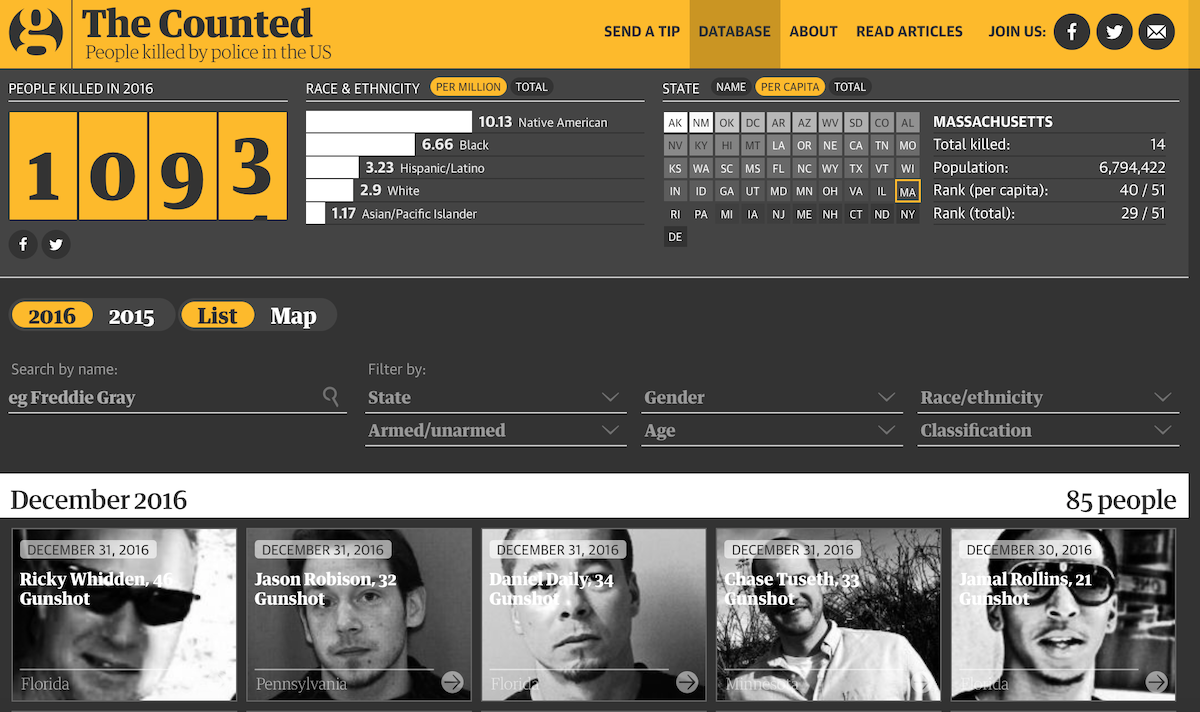Image resolution: width=1200 pixels, height=712 pixels.
Task: Share on Facebook below the 2016 counter
Action: (x=23, y=244)
